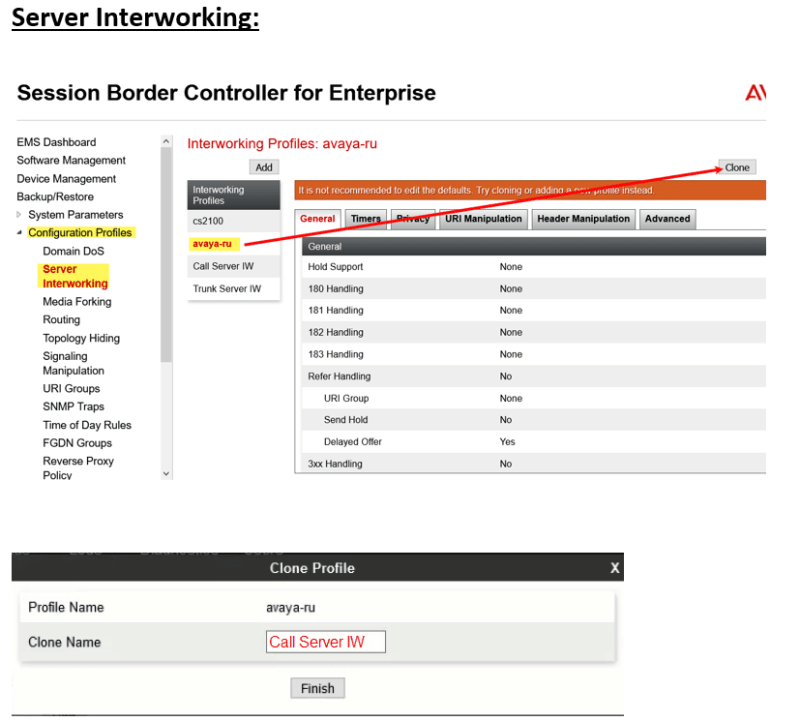This screenshot has width=800, height=721.
Task: Click Send Hold row label
Action: (345, 419)
